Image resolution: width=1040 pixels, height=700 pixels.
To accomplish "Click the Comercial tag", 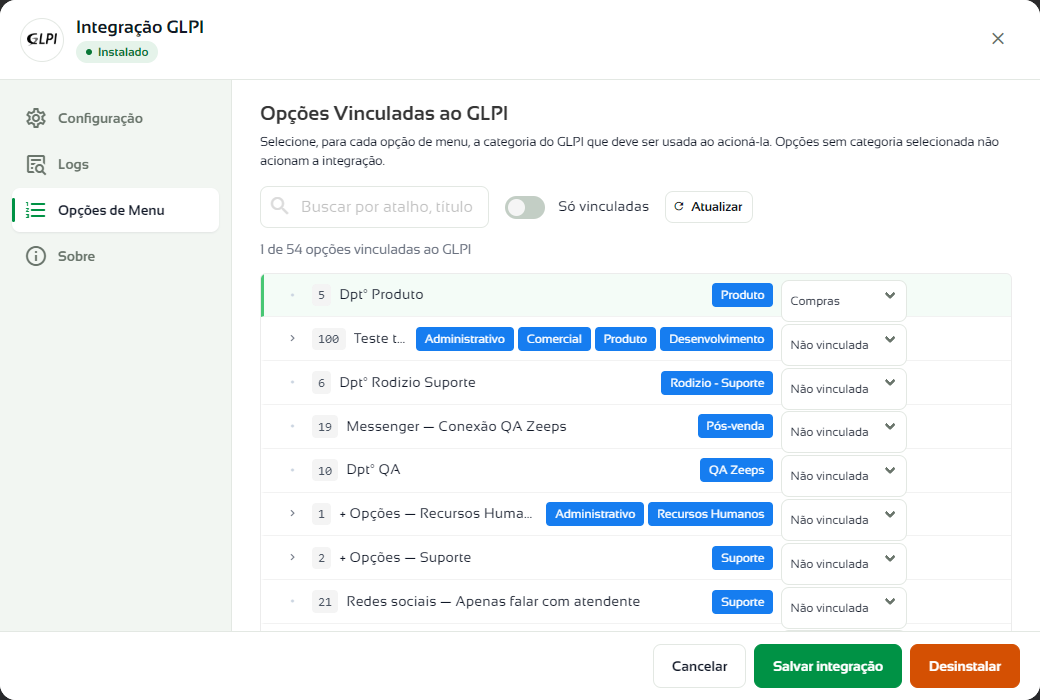I will tap(554, 339).
